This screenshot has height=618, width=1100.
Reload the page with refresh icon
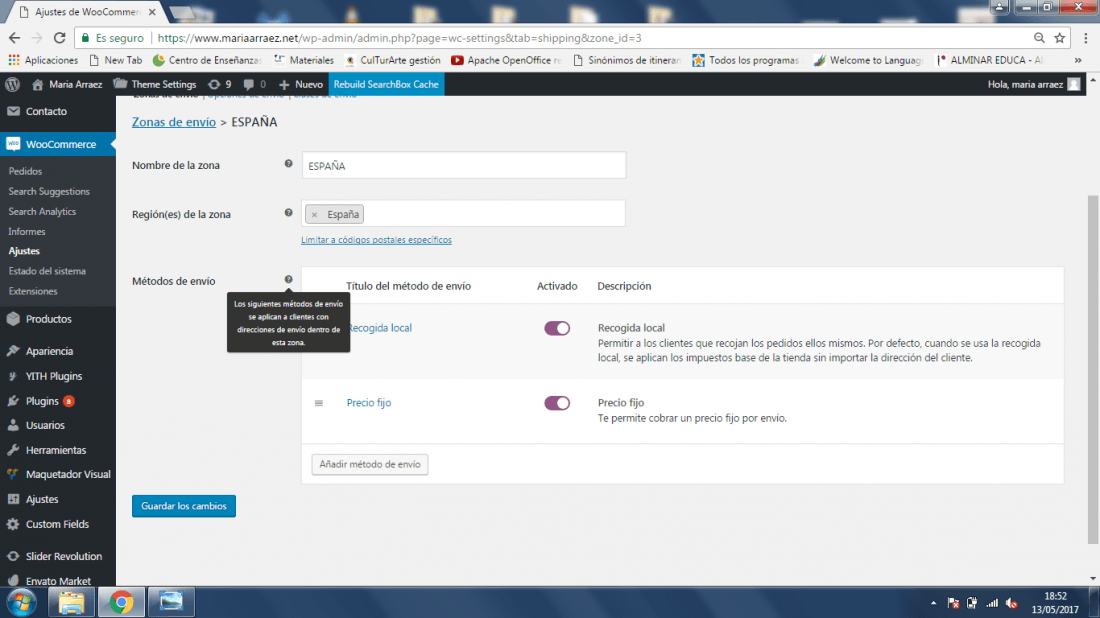(60, 38)
